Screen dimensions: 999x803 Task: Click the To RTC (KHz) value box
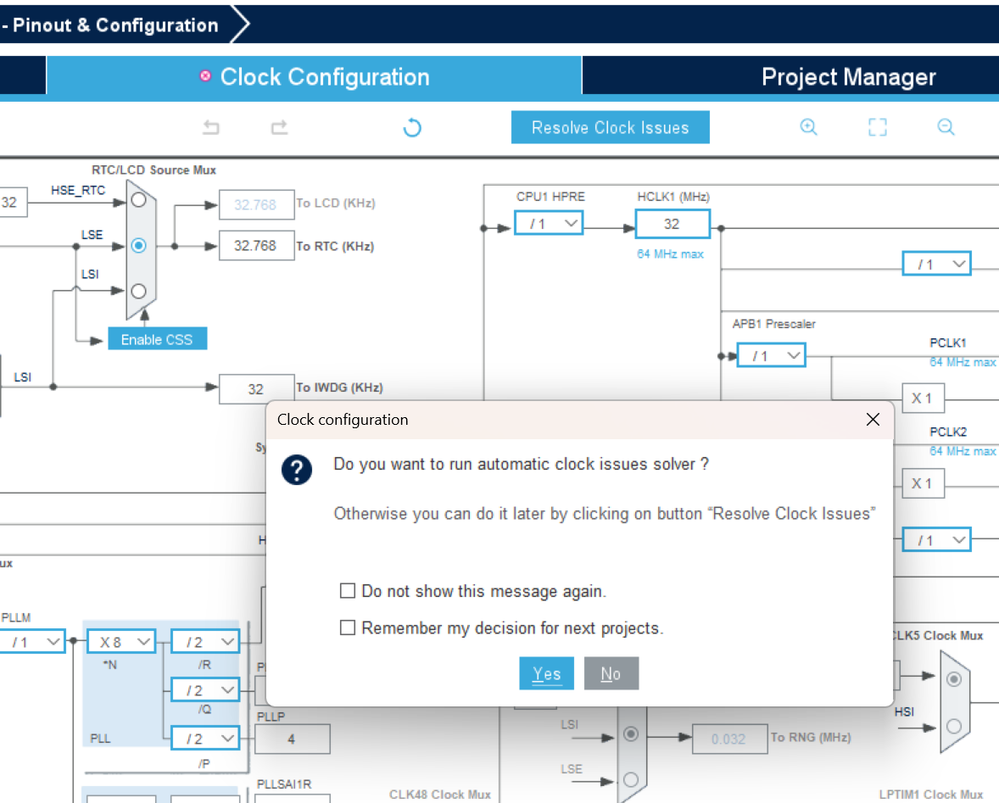coord(257,245)
